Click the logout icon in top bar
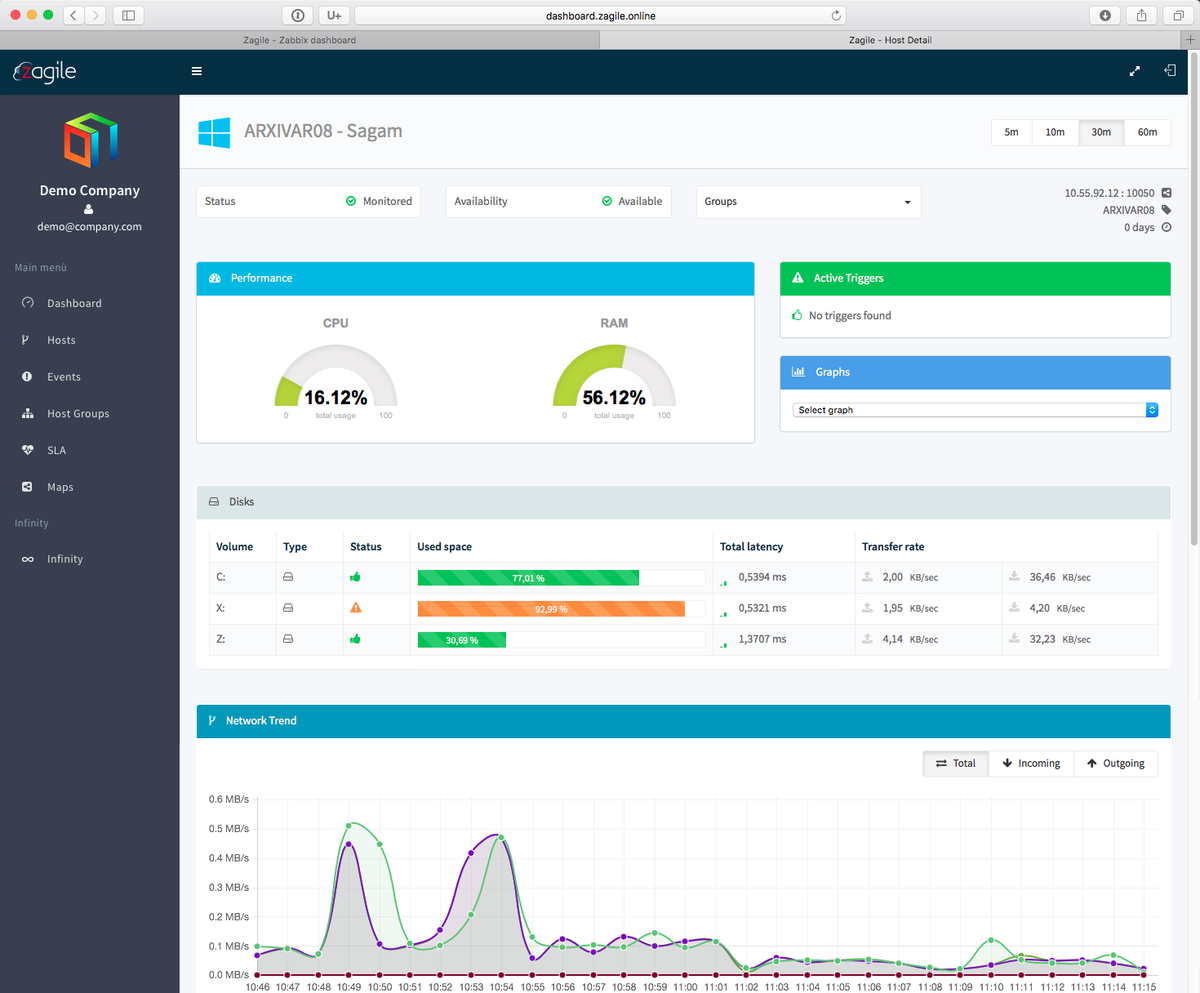This screenshot has width=1200, height=993. click(1170, 71)
